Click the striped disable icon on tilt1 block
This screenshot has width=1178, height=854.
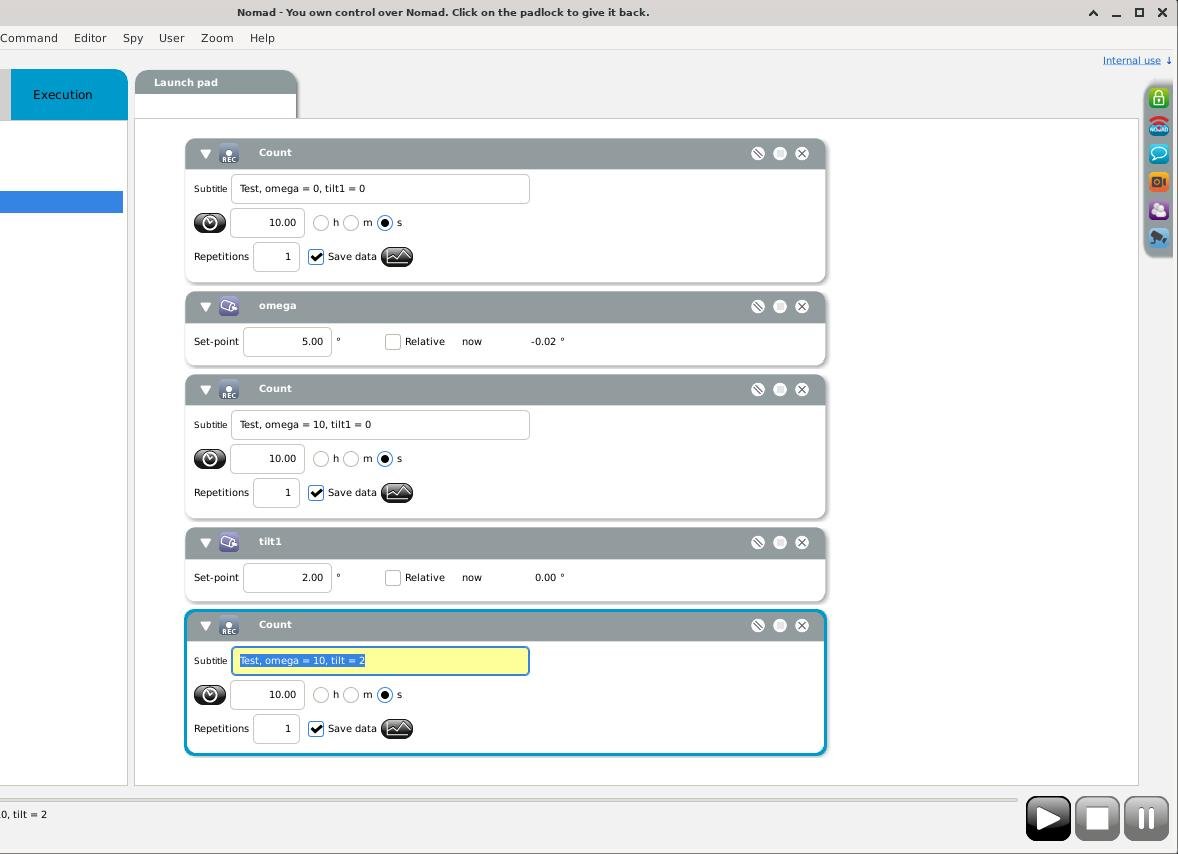coord(758,543)
